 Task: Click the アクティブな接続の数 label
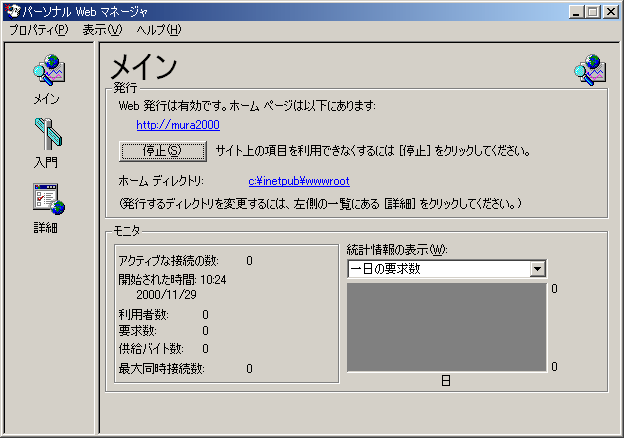pos(168,261)
